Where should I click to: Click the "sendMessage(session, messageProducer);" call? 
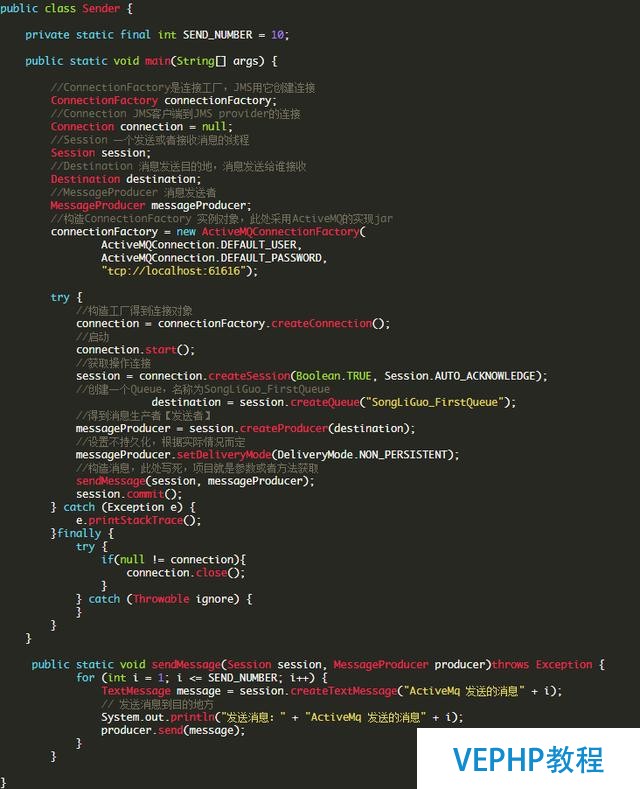point(196,481)
